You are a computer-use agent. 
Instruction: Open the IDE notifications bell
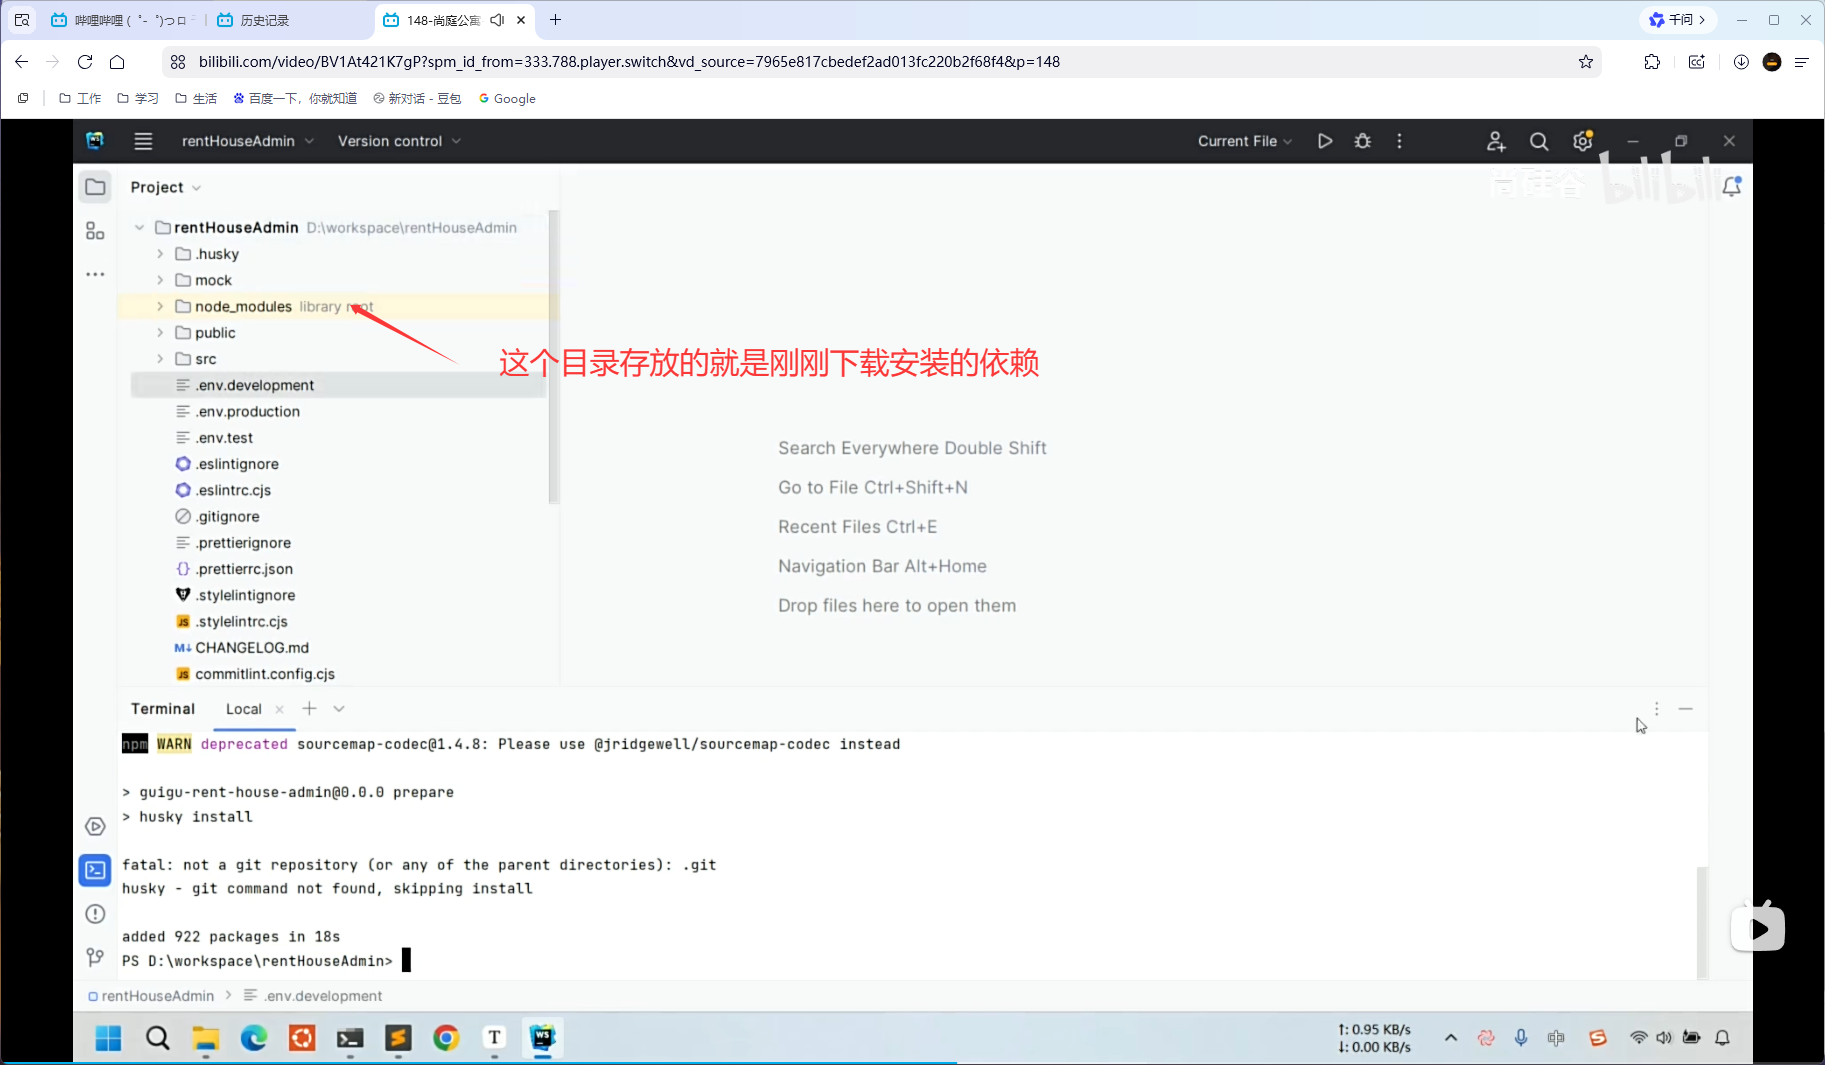pyautogui.click(x=1732, y=187)
